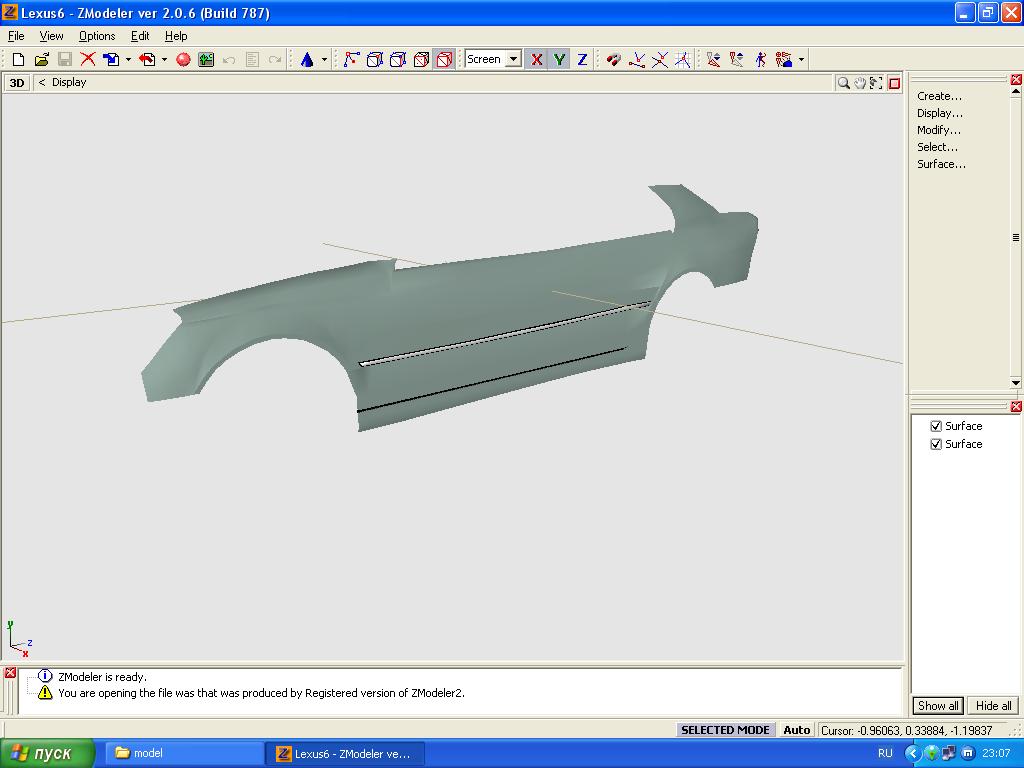1024x768 pixels.
Task: Select the pan hand tool in viewport
Action: click(860, 83)
